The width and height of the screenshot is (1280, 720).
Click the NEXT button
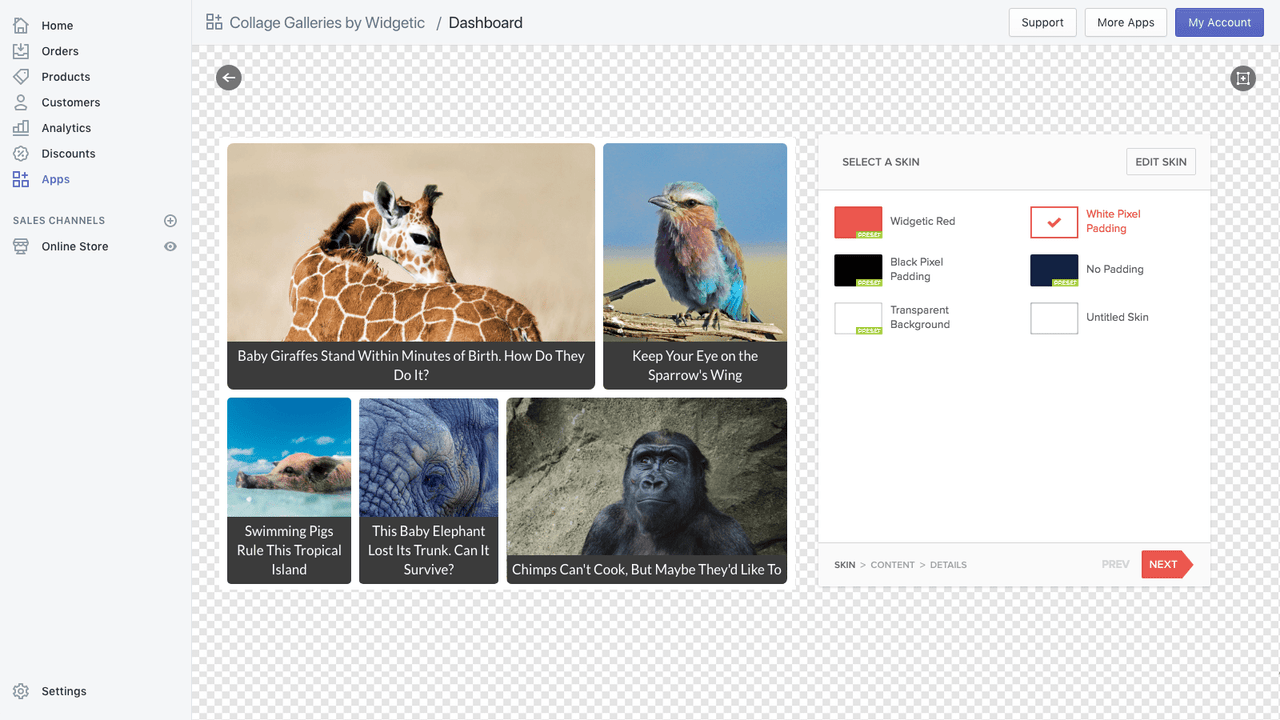[1163, 564]
